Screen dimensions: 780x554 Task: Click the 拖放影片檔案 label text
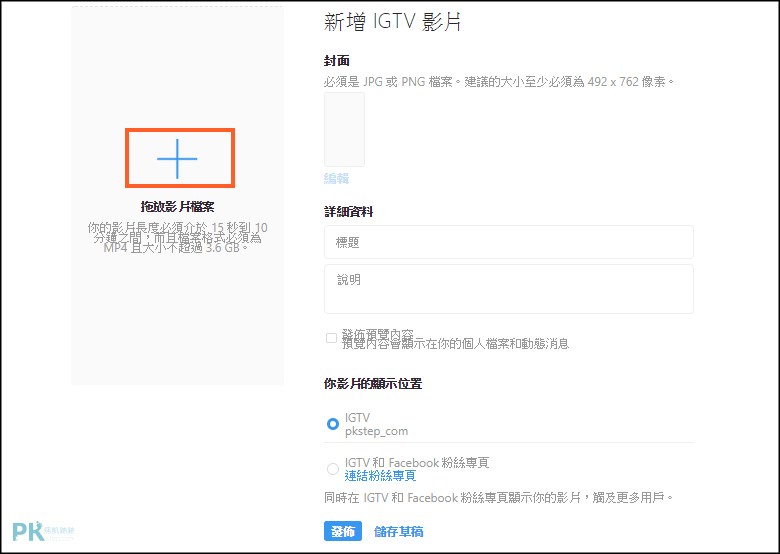[x=177, y=207]
